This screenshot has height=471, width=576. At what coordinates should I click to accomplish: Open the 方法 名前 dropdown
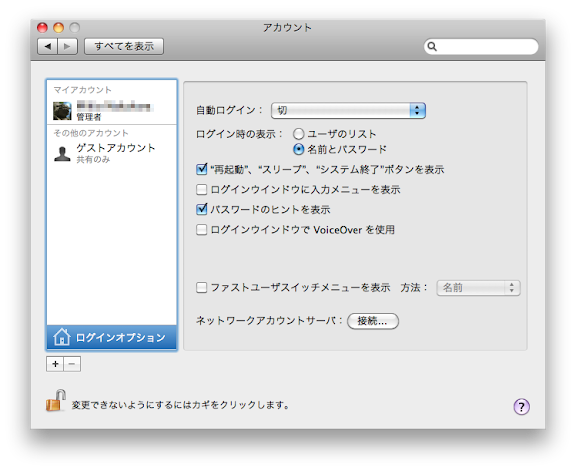478,288
